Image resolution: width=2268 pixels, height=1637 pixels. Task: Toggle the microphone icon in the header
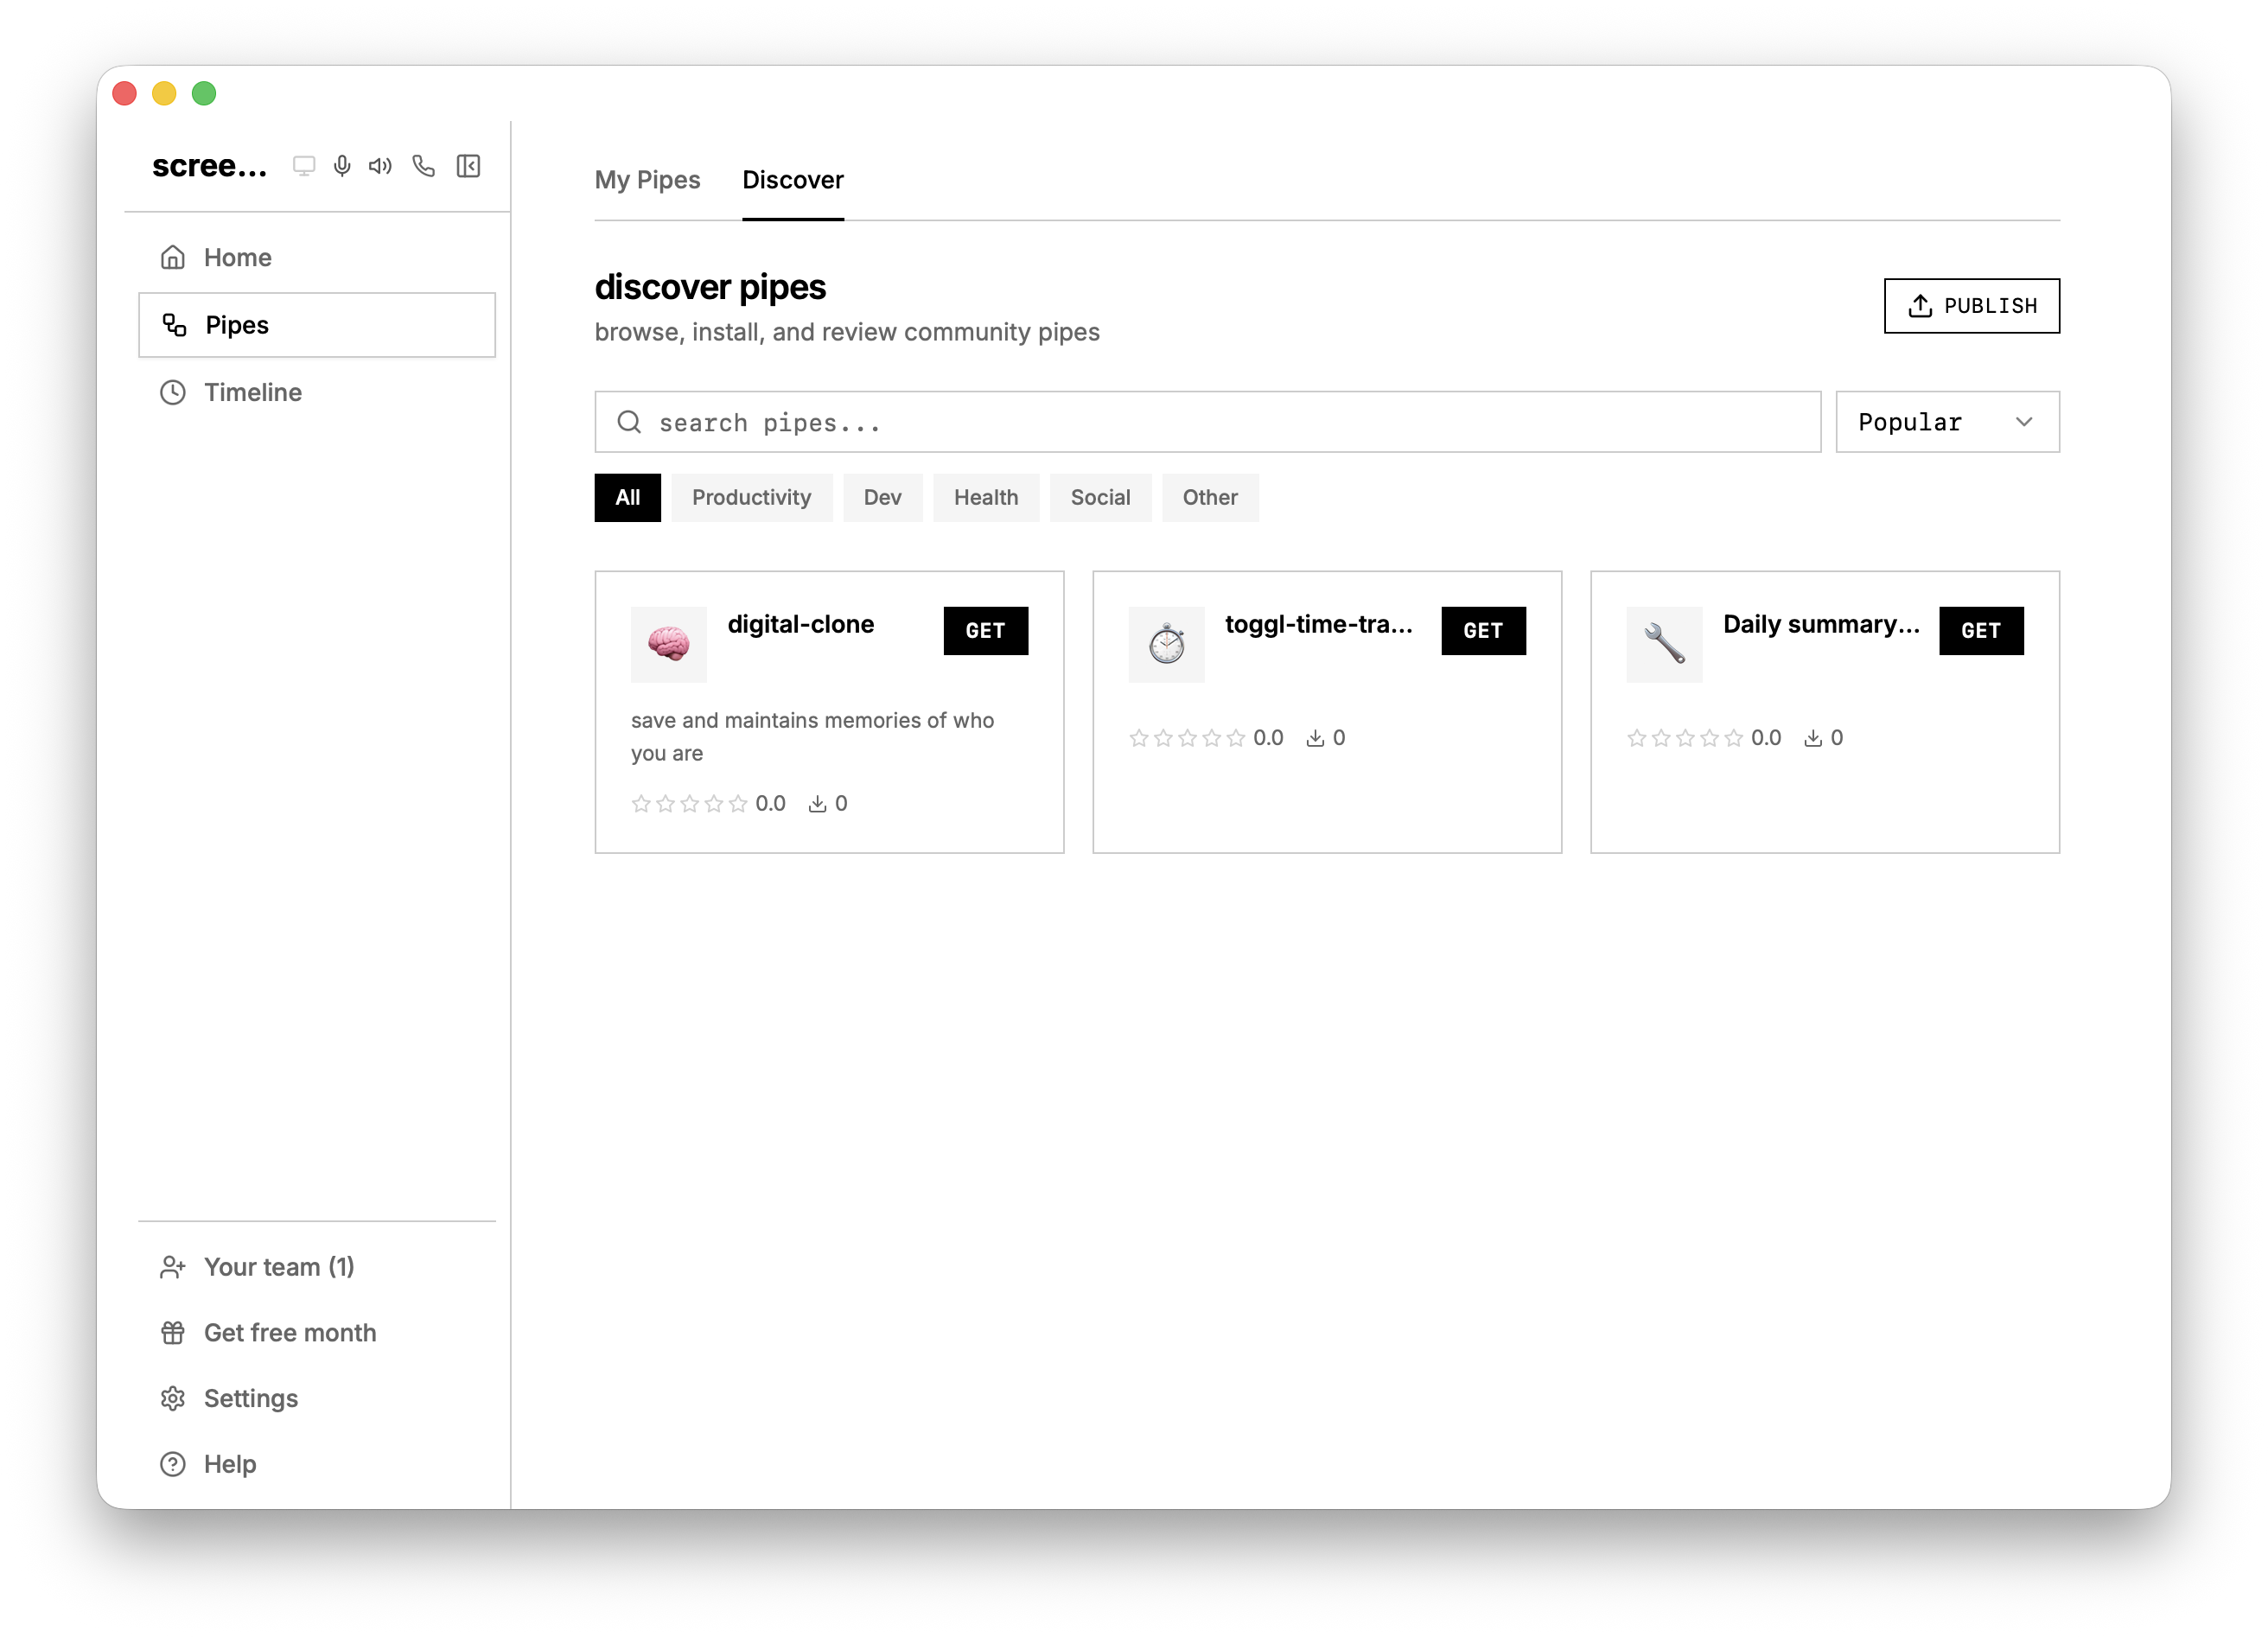click(342, 166)
